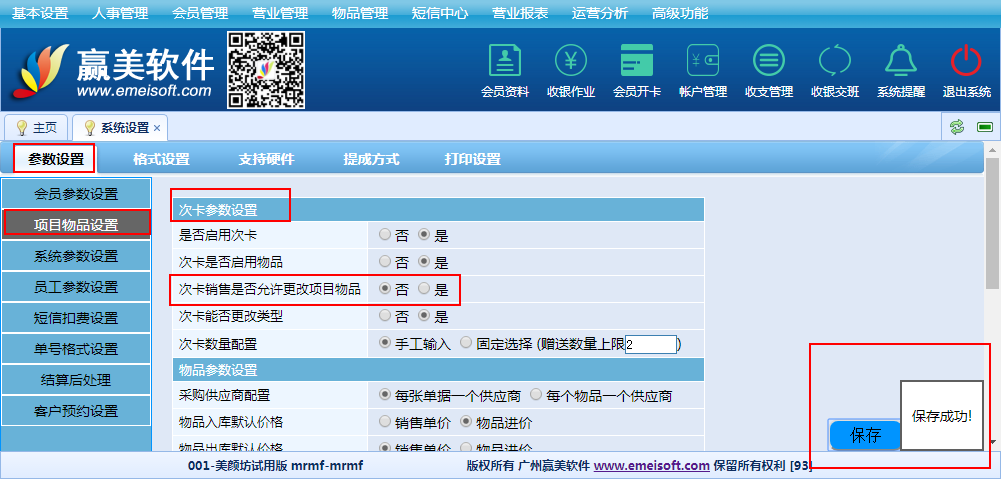Open the 会员资料 member info icon
This screenshot has width=1001, height=479.
505,62
